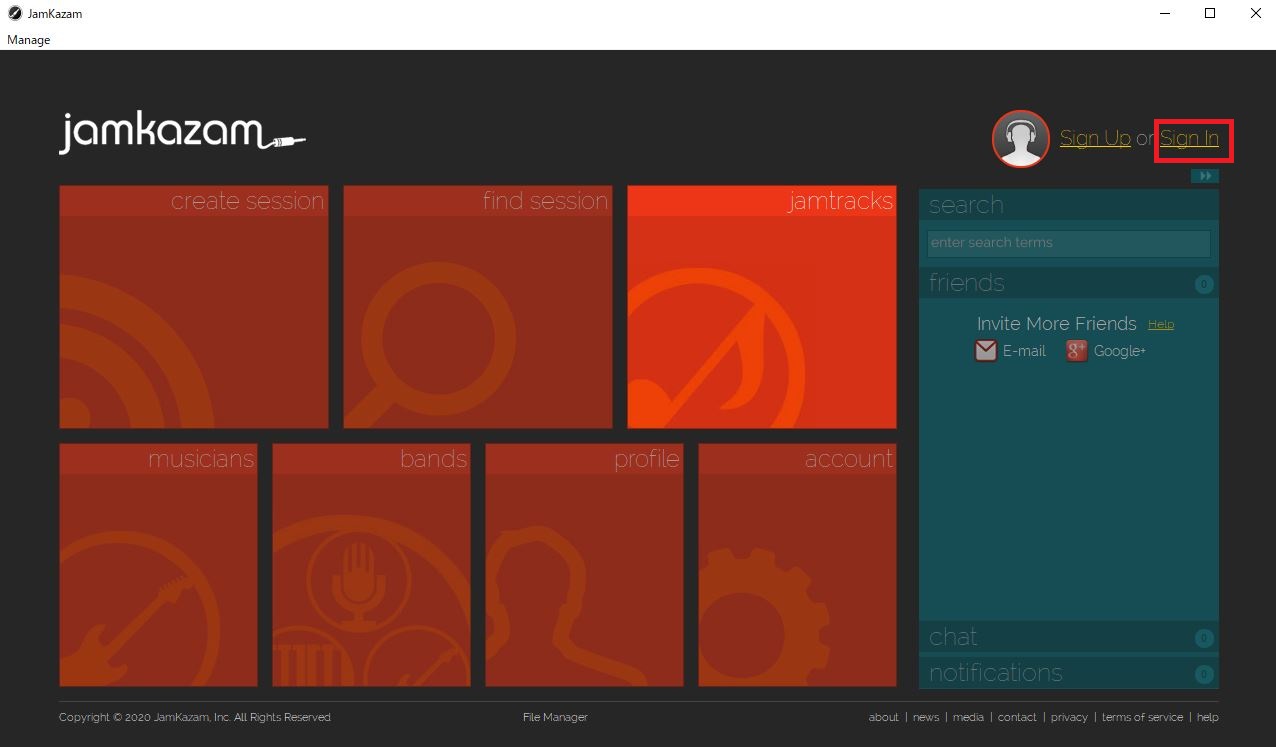The height and width of the screenshot is (747, 1276).
Task: Invite friends via Google+ icon
Action: coord(1076,351)
